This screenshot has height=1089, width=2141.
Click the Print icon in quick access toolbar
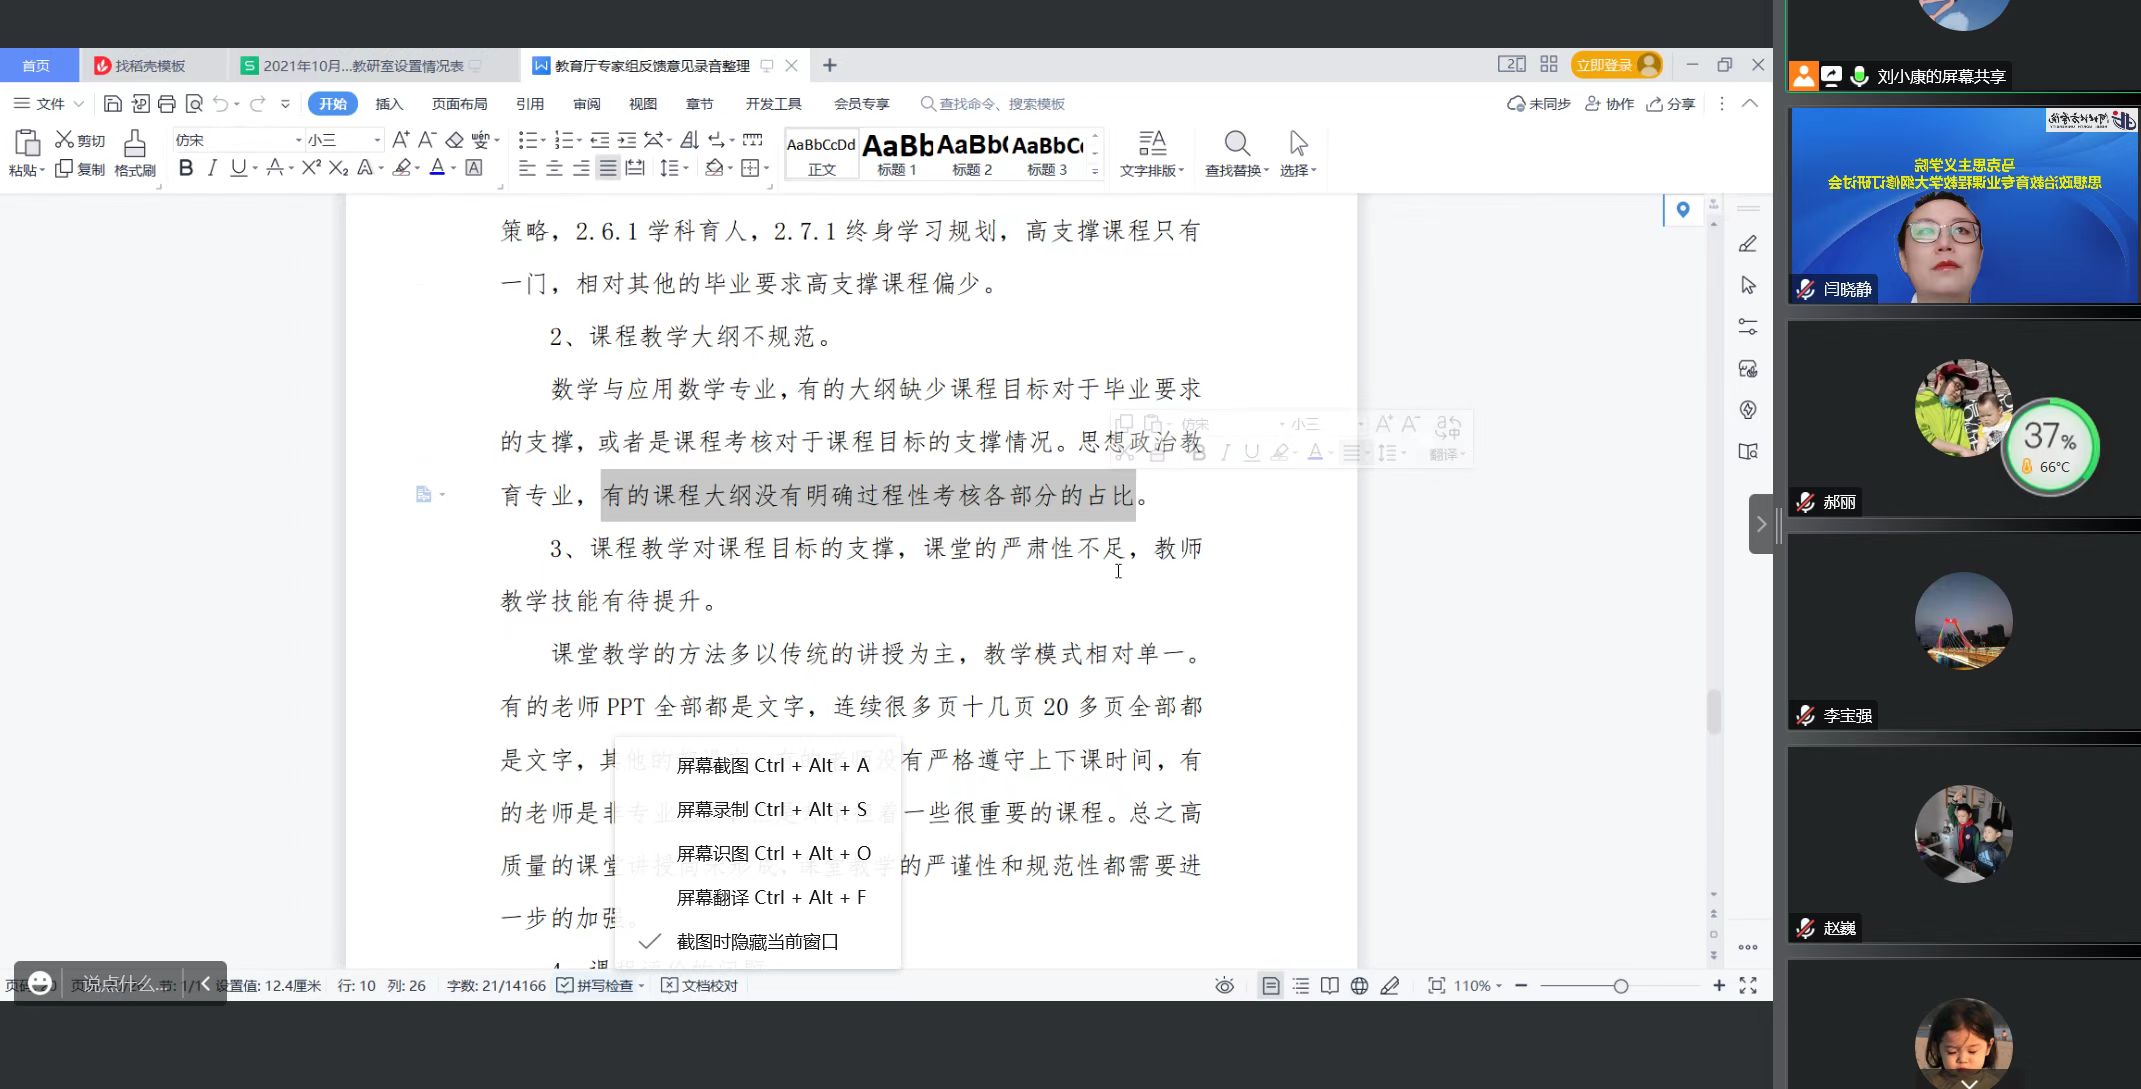click(x=167, y=103)
